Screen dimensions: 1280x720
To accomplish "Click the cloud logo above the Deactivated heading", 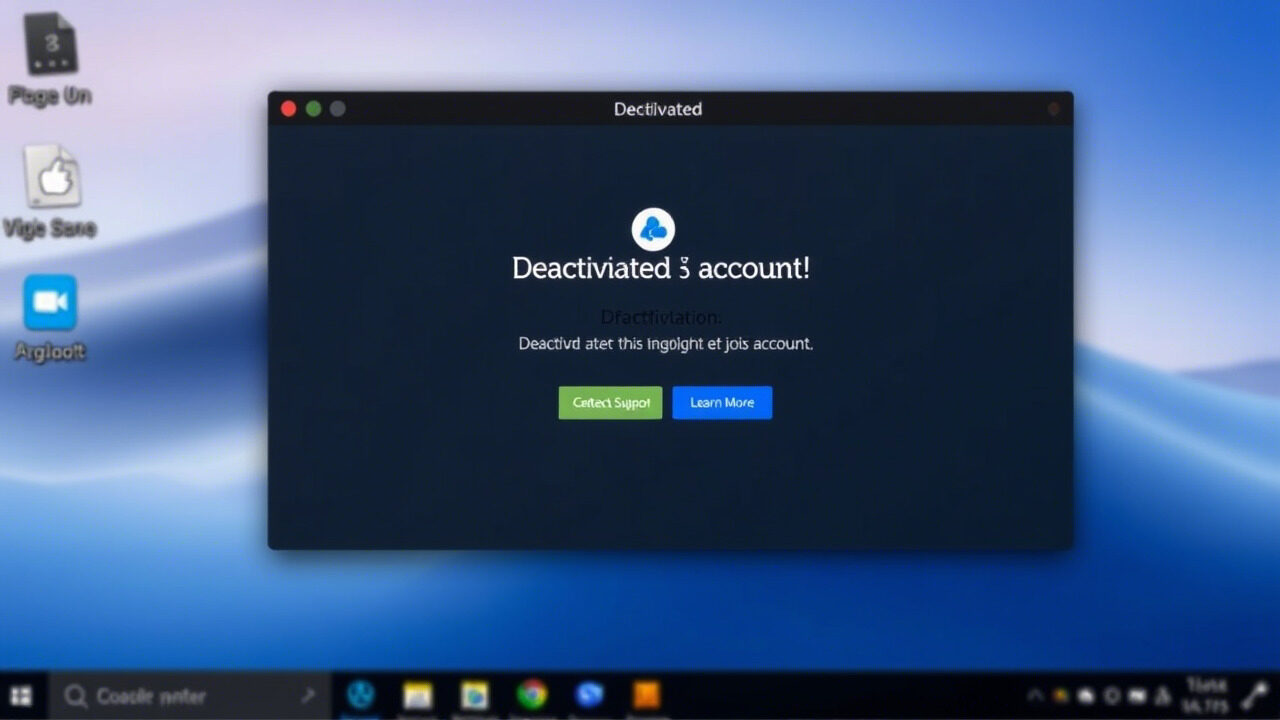I will tap(653, 230).
